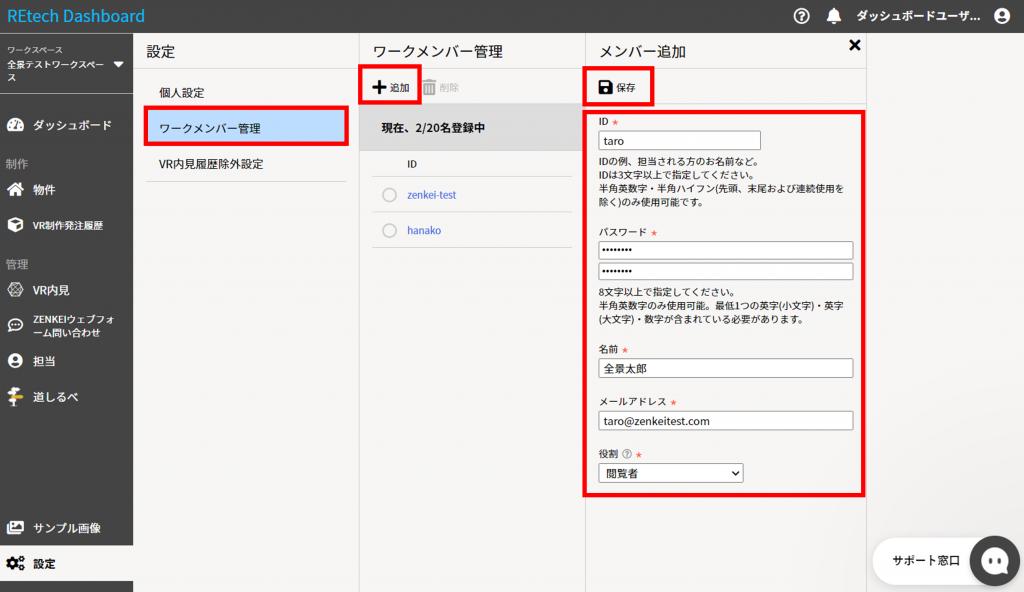Click the 担当 person icon

15,361
